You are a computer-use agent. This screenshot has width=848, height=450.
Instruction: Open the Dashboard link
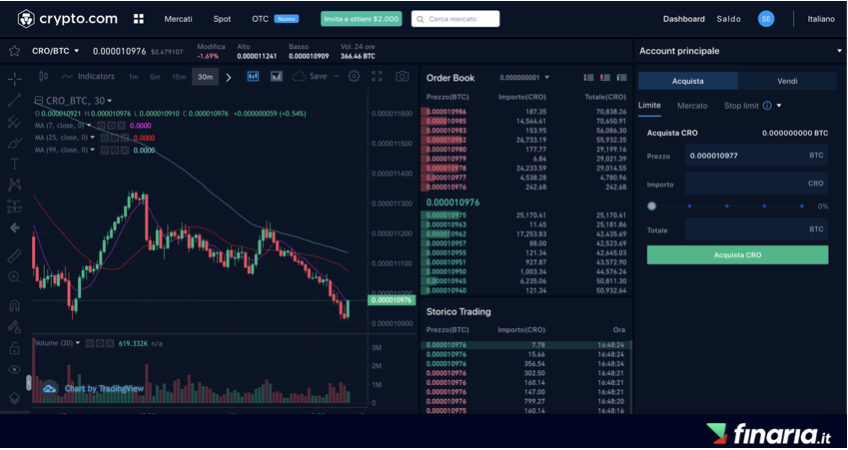pos(684,19)
